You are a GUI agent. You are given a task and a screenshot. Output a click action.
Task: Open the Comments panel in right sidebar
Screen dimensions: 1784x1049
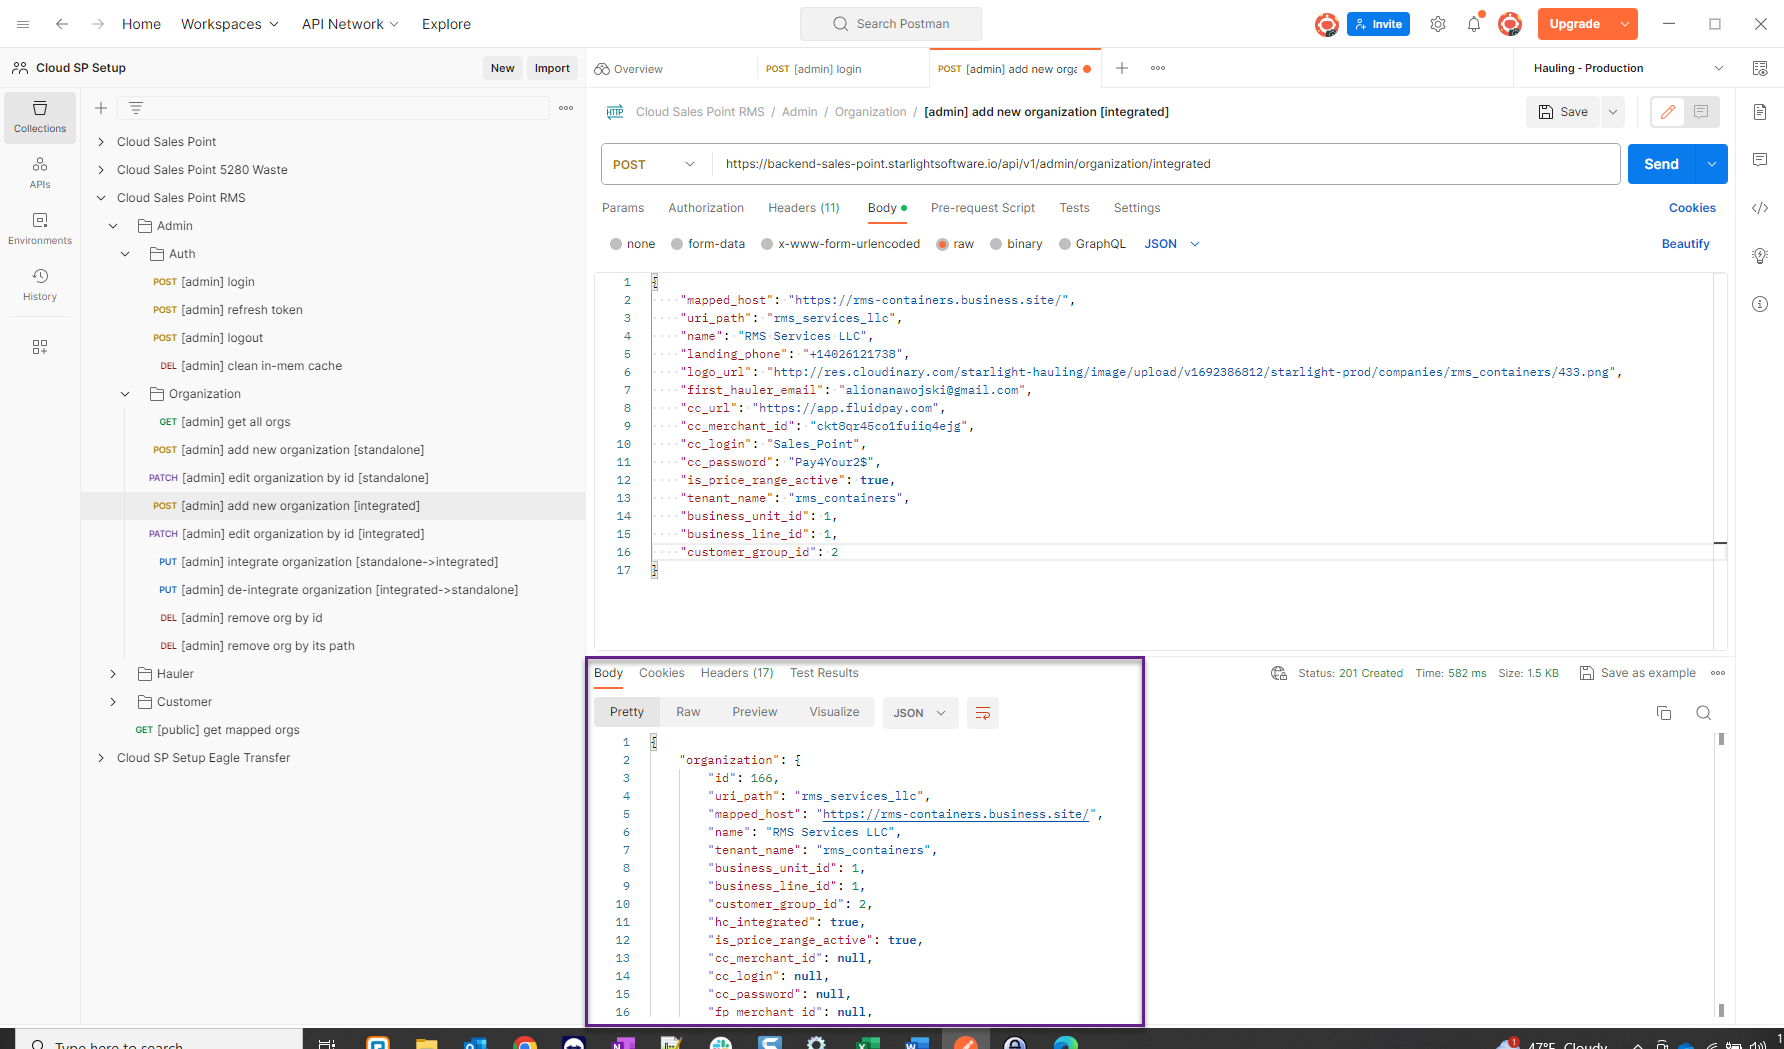(x=1760, y=160)
